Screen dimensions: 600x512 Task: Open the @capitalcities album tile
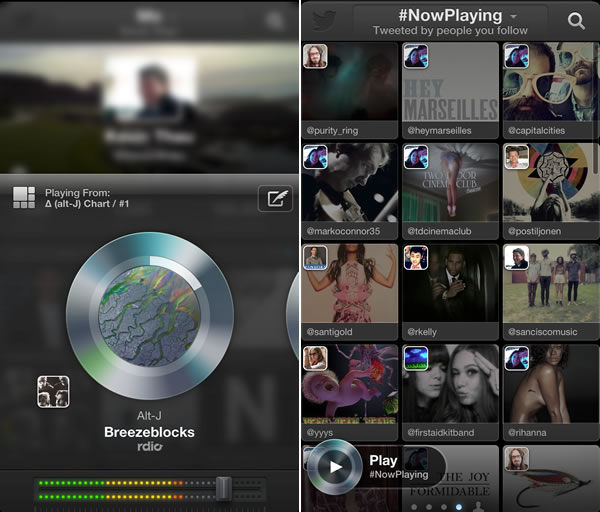coord(551,91)
